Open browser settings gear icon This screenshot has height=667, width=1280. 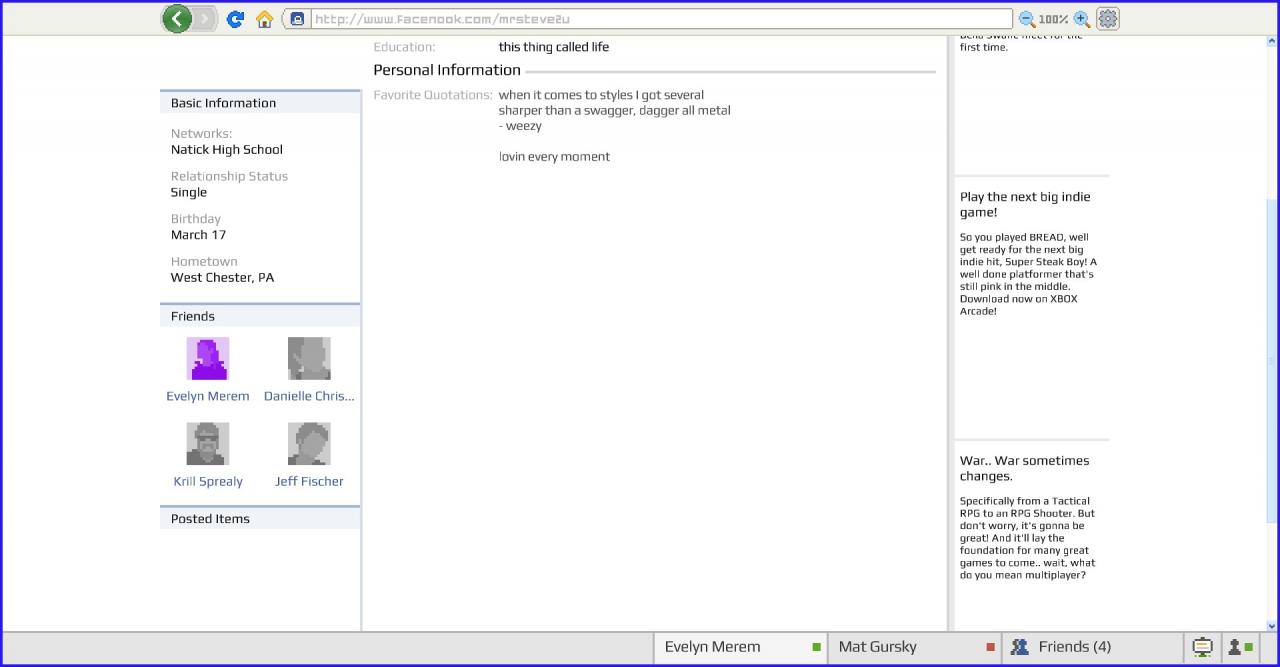point(1108,19)
